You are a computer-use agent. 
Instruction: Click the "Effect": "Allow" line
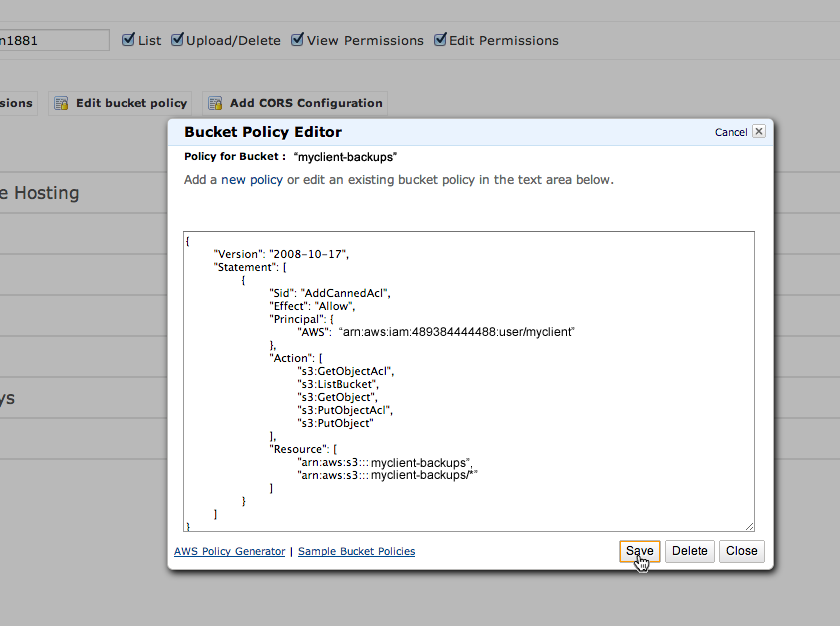(x=312, y=306)
